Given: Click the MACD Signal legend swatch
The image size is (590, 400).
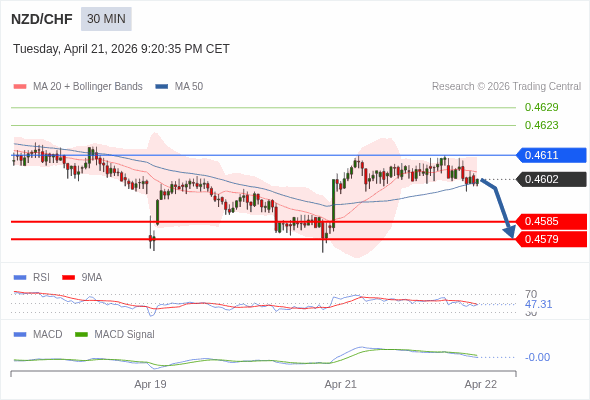Looking at the screenshot, I should pos(81,335).
